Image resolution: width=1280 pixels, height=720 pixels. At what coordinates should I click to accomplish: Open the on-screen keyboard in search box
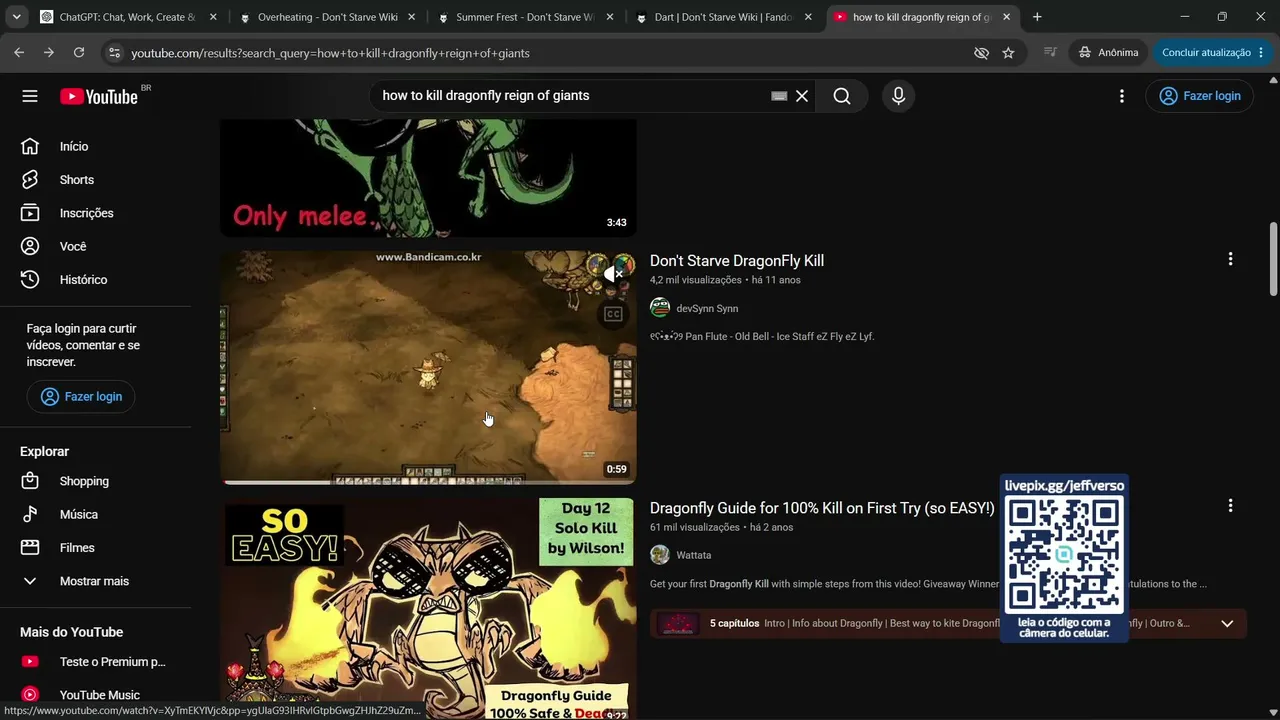779,96
